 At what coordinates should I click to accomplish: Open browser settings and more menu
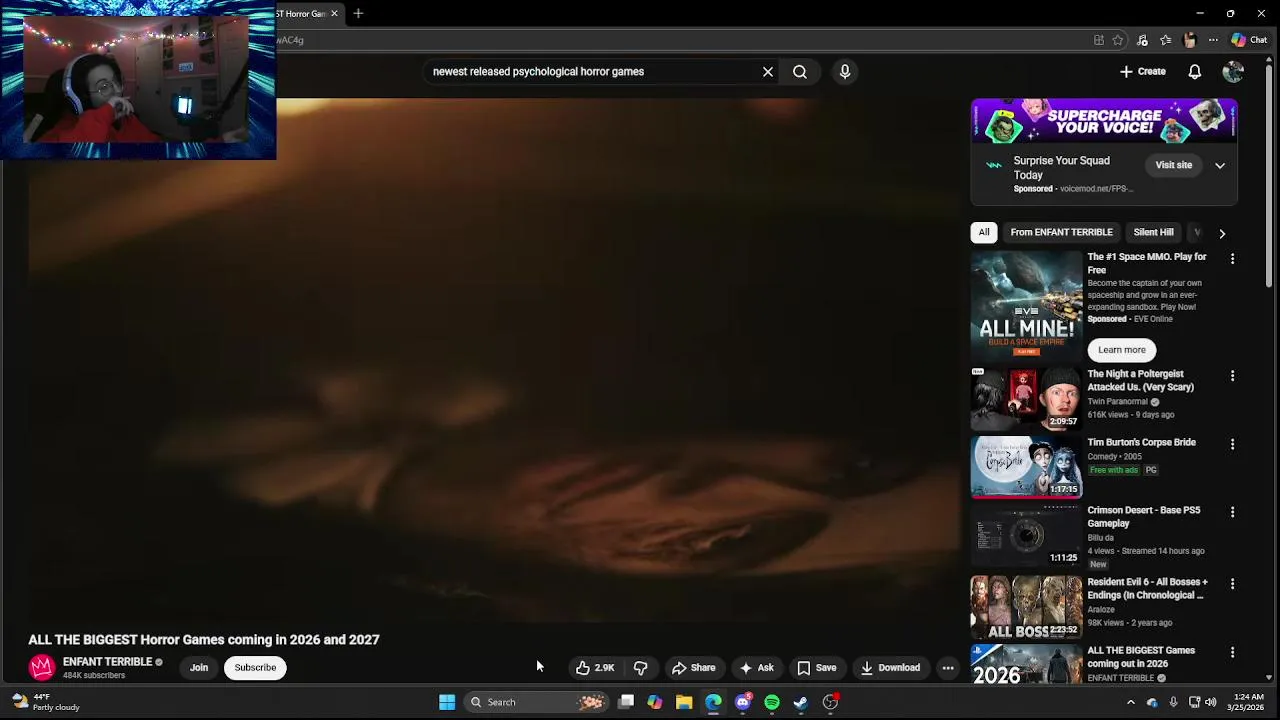pos(1213,40)
